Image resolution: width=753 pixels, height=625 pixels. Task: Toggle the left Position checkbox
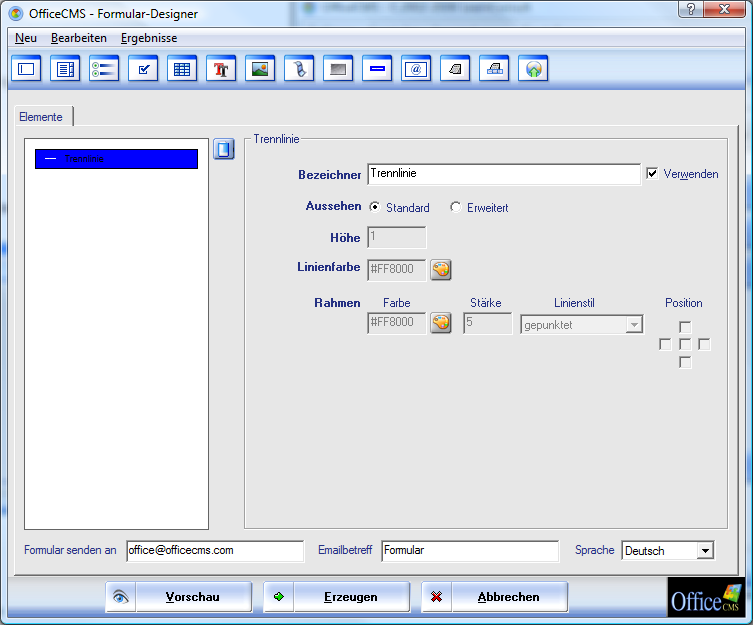[665, 344]
